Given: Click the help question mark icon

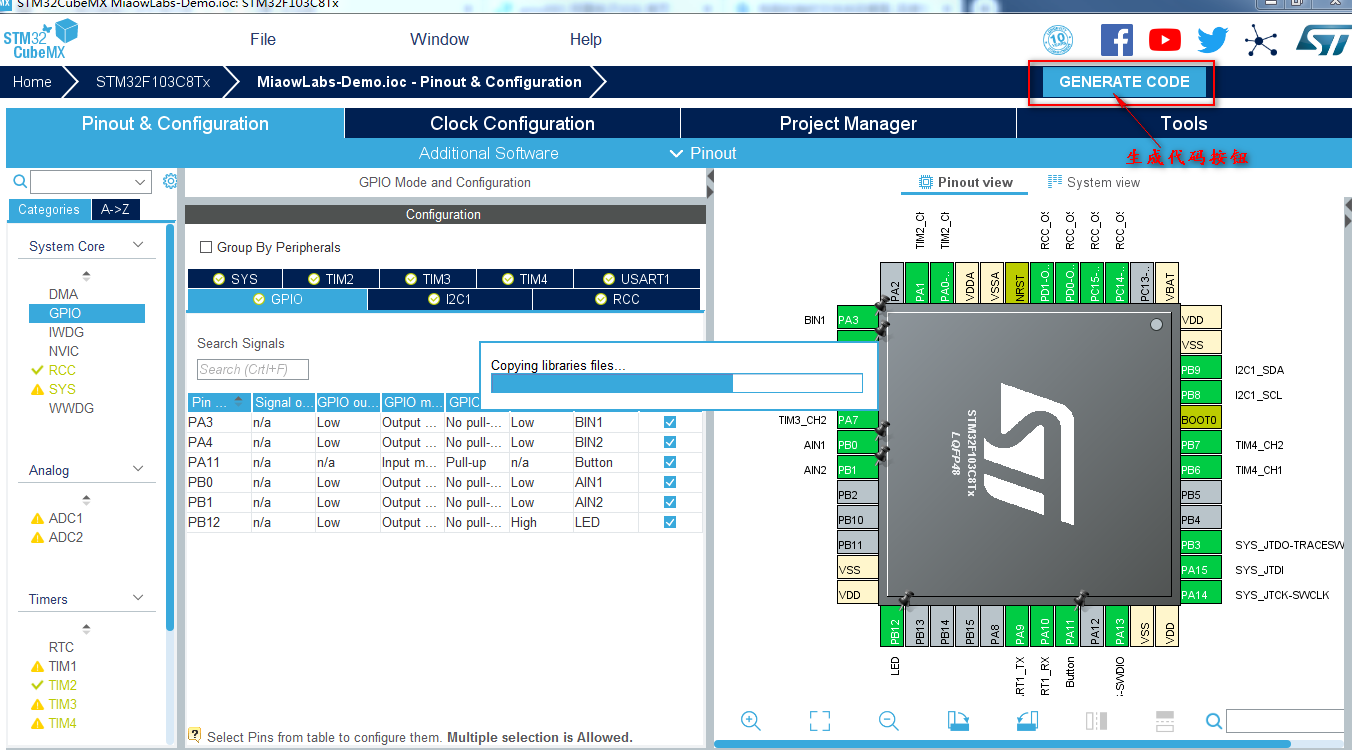Looking at the screenshot, I should pos(194,735).
